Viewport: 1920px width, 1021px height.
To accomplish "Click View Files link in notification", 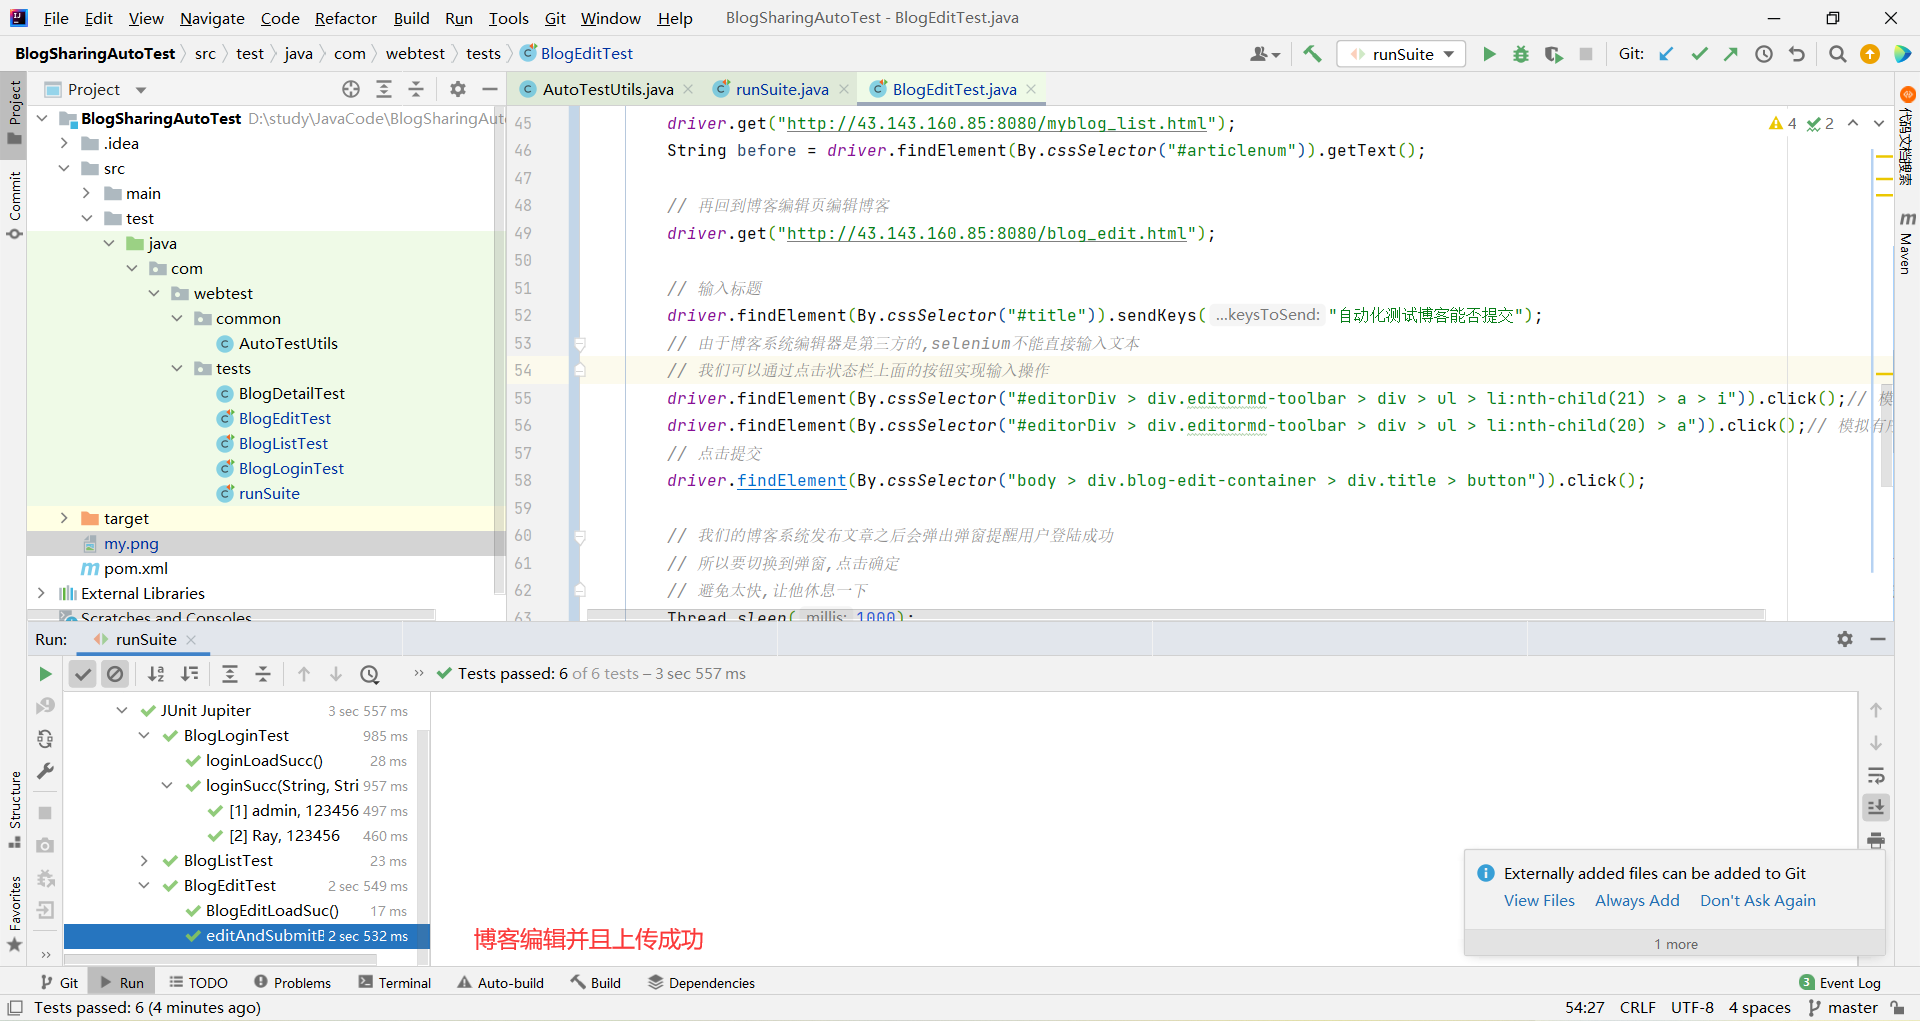I will (x=1539, y=900).
